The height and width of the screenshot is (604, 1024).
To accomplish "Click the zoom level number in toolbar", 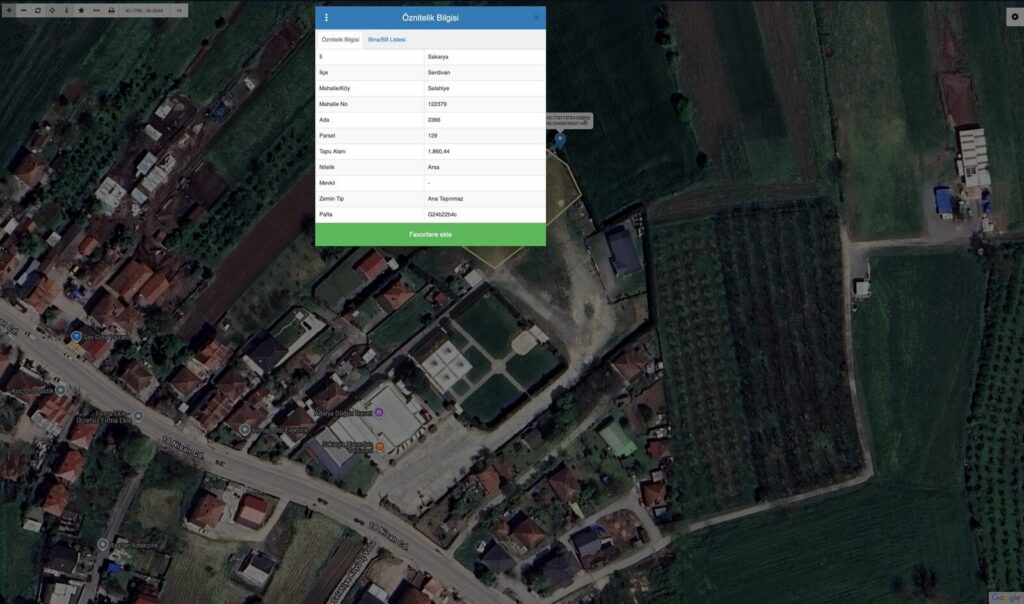I will pyautogui.click(x=179, y=10).
